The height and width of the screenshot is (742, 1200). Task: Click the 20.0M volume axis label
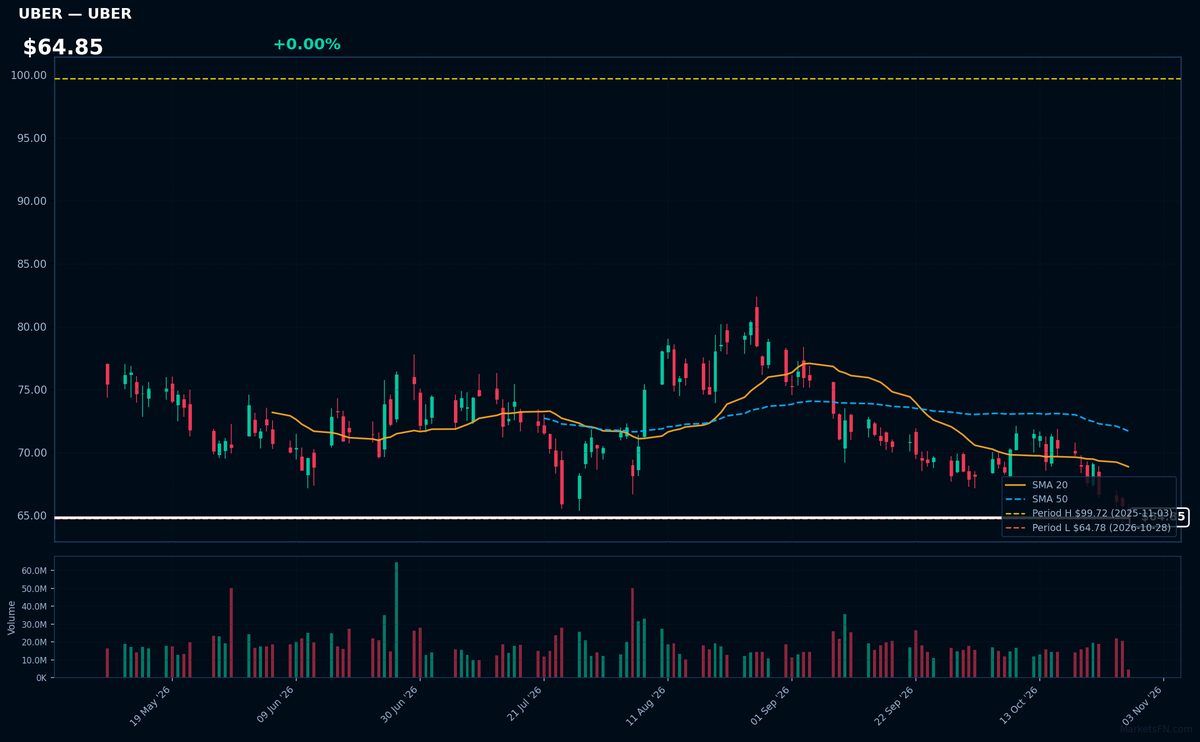click(34, 642)
